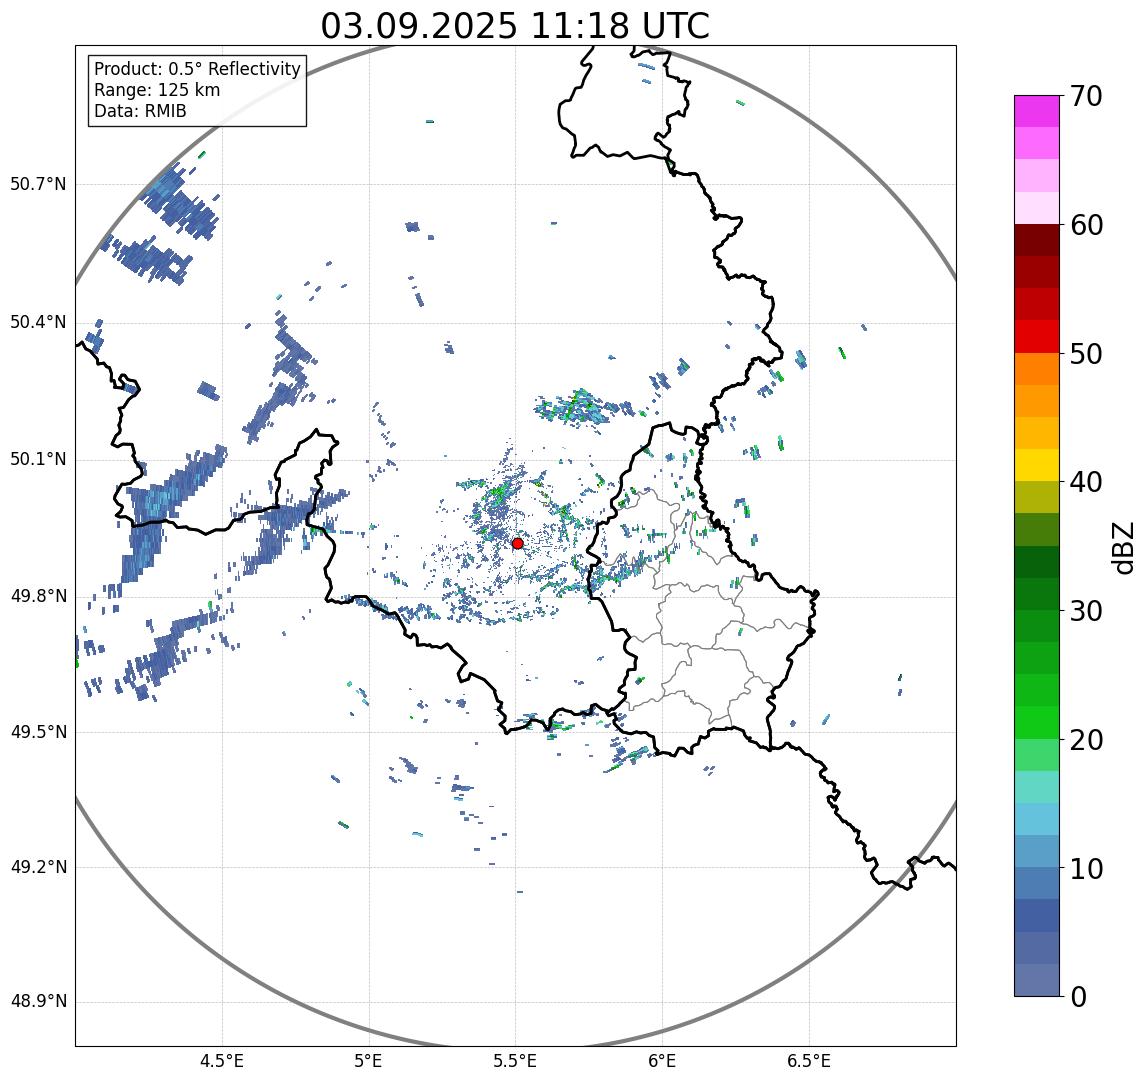This screenshot has height=1081, width=1148.
Task: Click the dark maroon colorbar band below 60
Action: (x=1037, y=240)
